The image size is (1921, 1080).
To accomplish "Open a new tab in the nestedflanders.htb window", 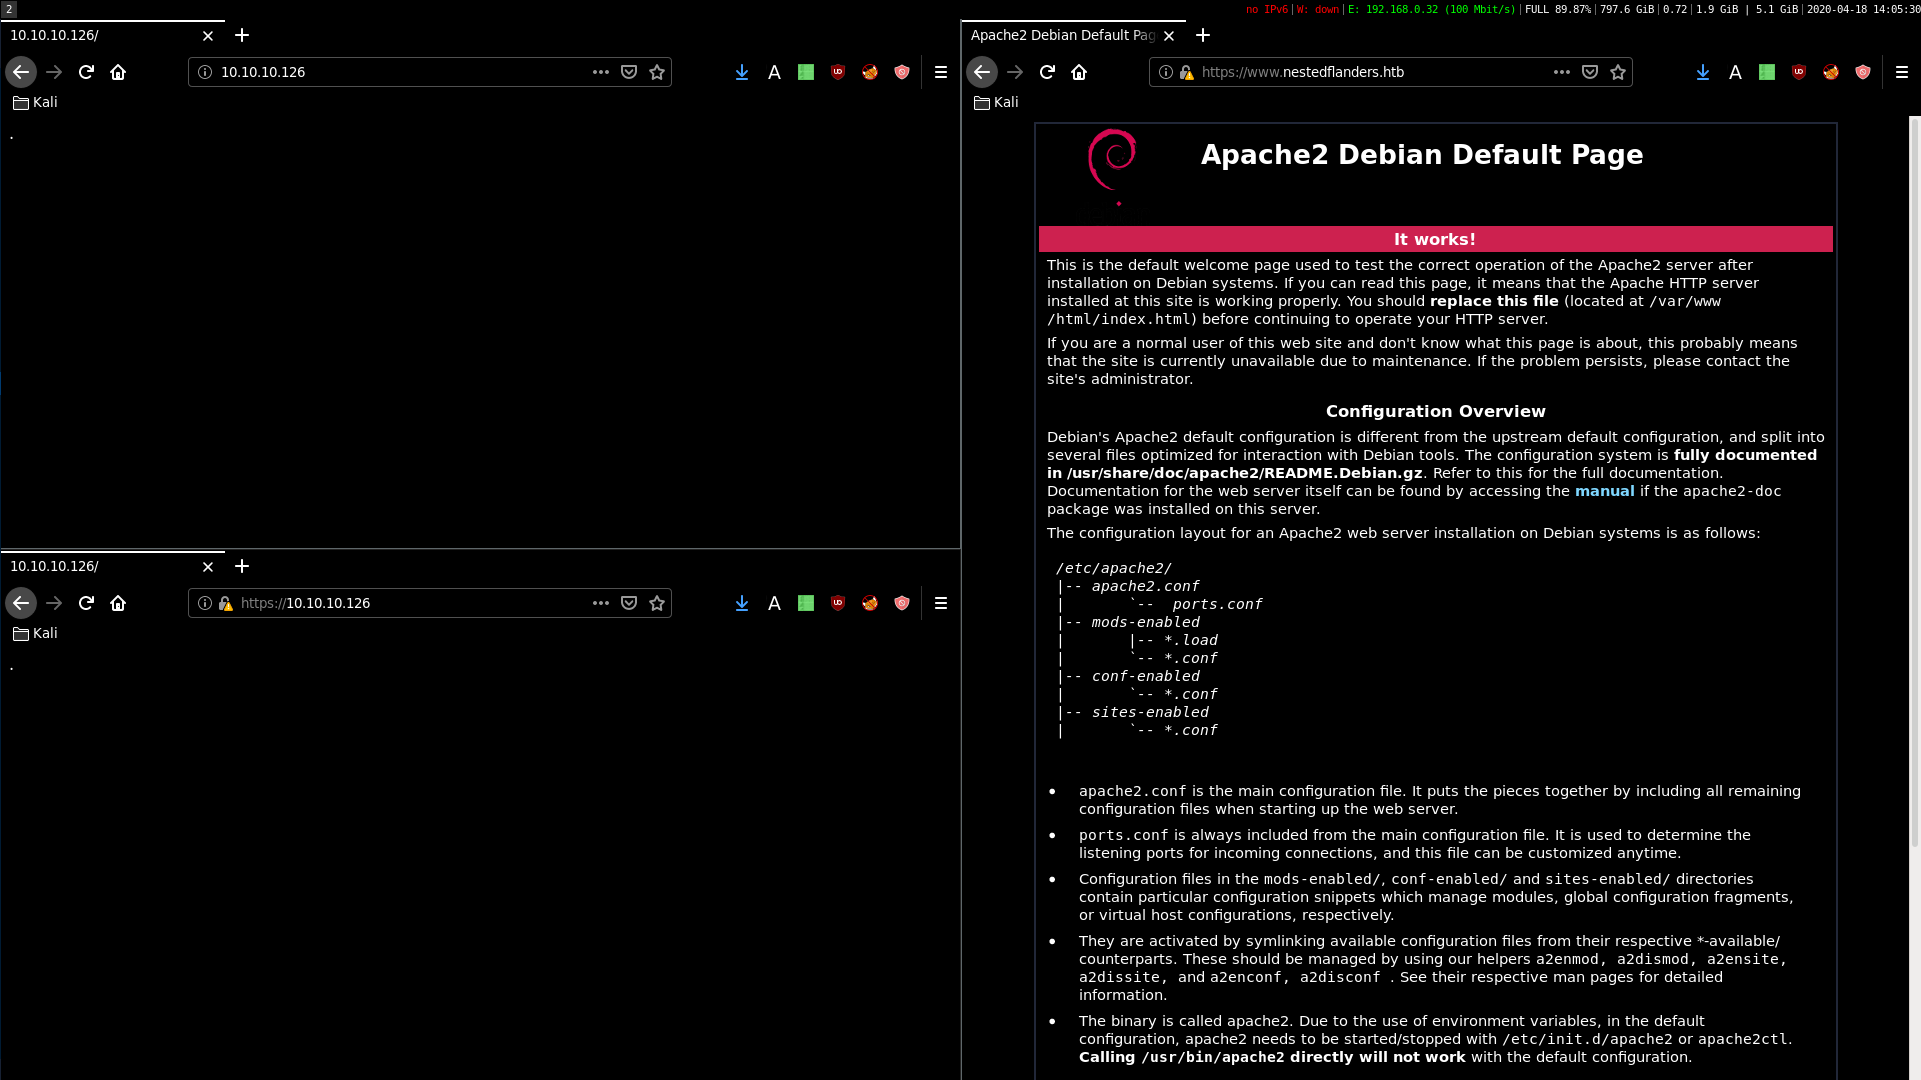I will tap(1203, 35).
